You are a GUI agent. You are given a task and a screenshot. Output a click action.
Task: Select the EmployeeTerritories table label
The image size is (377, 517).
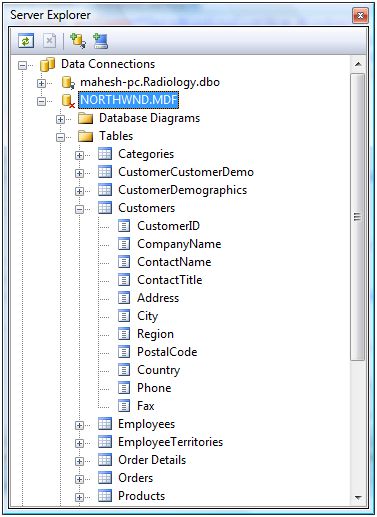[x=170, y=442]
